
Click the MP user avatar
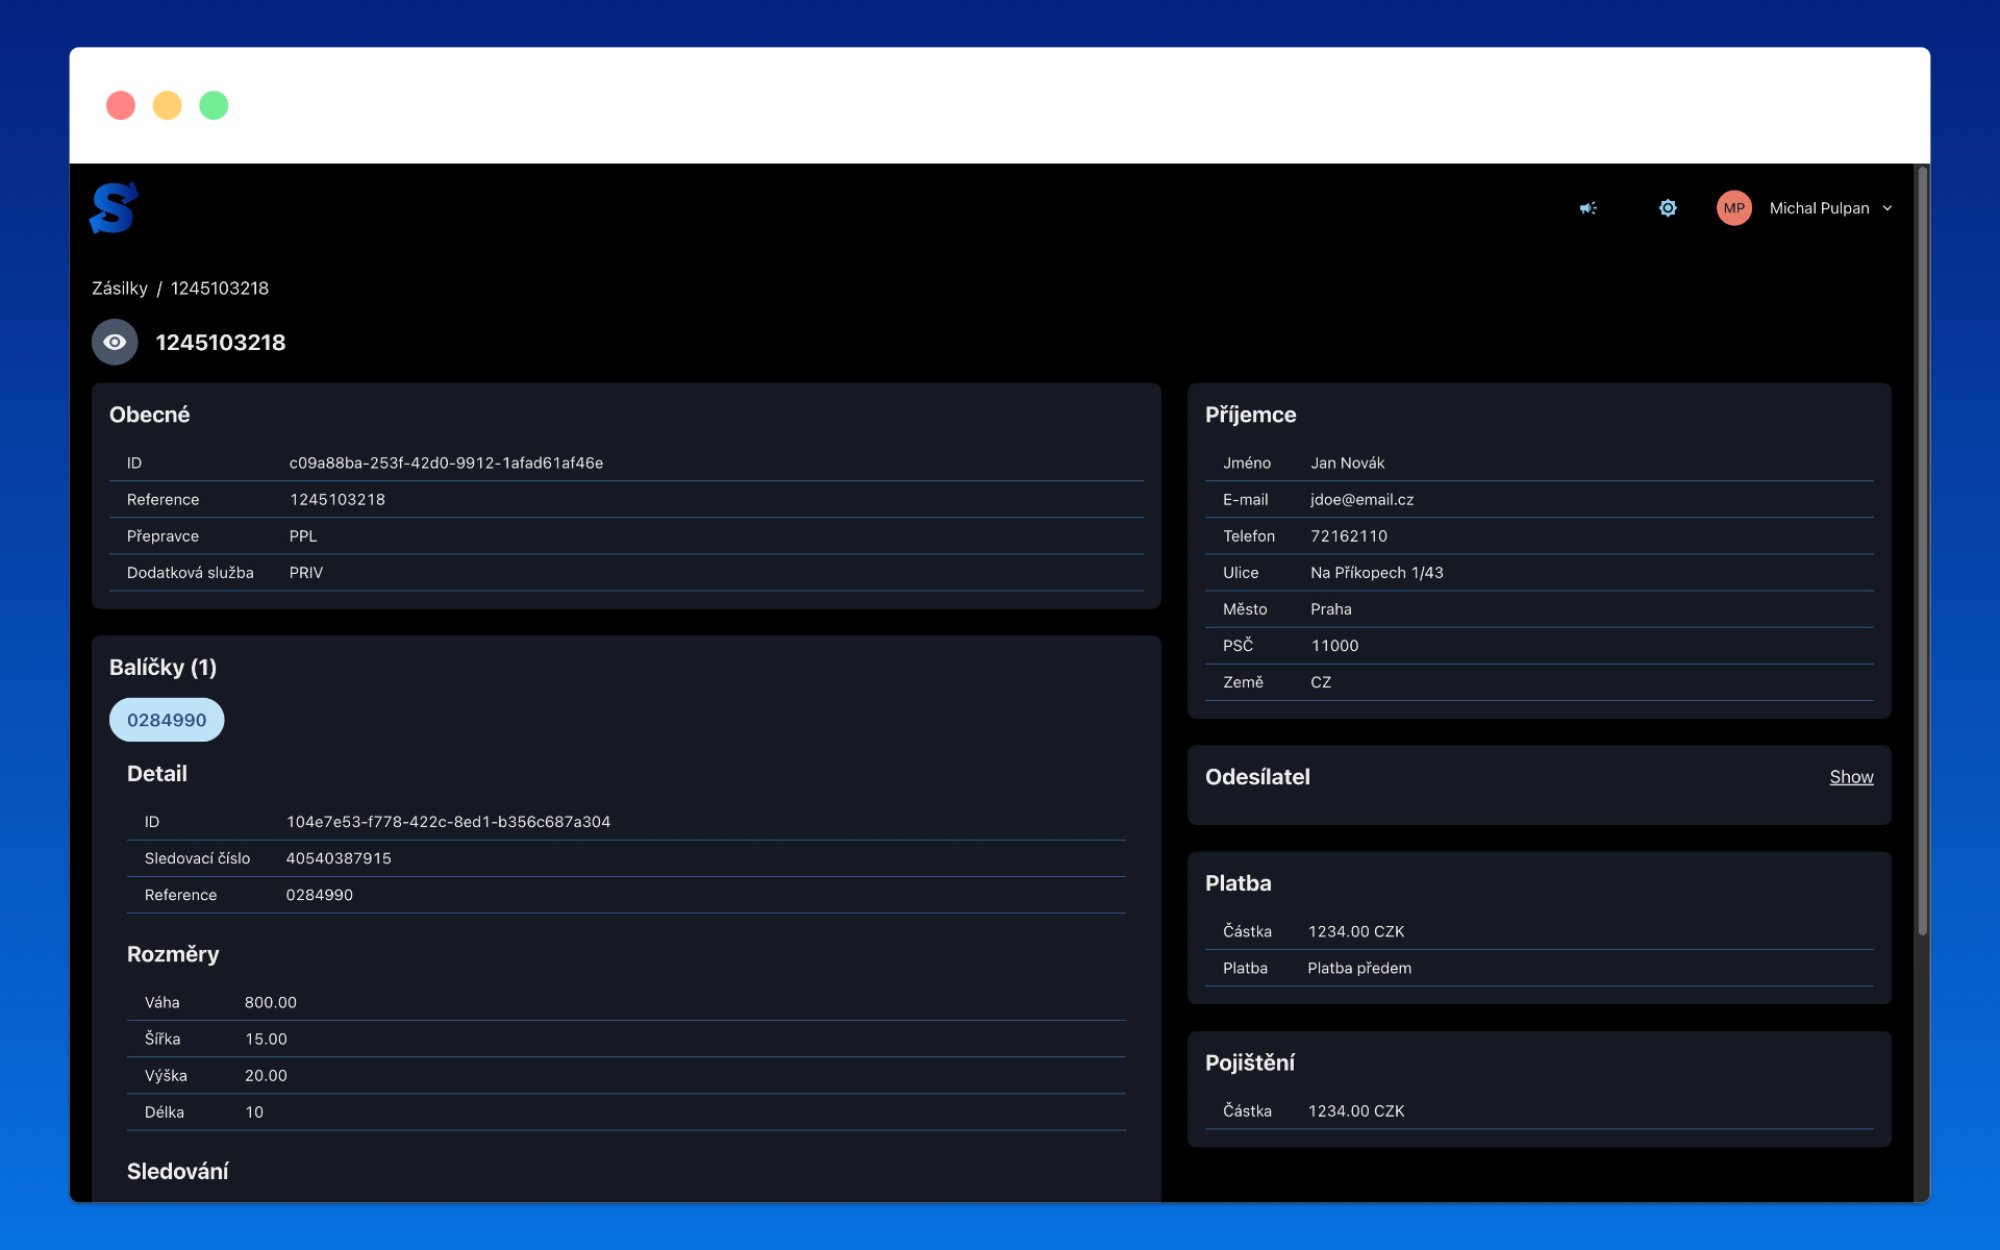tap(1733, 208)
